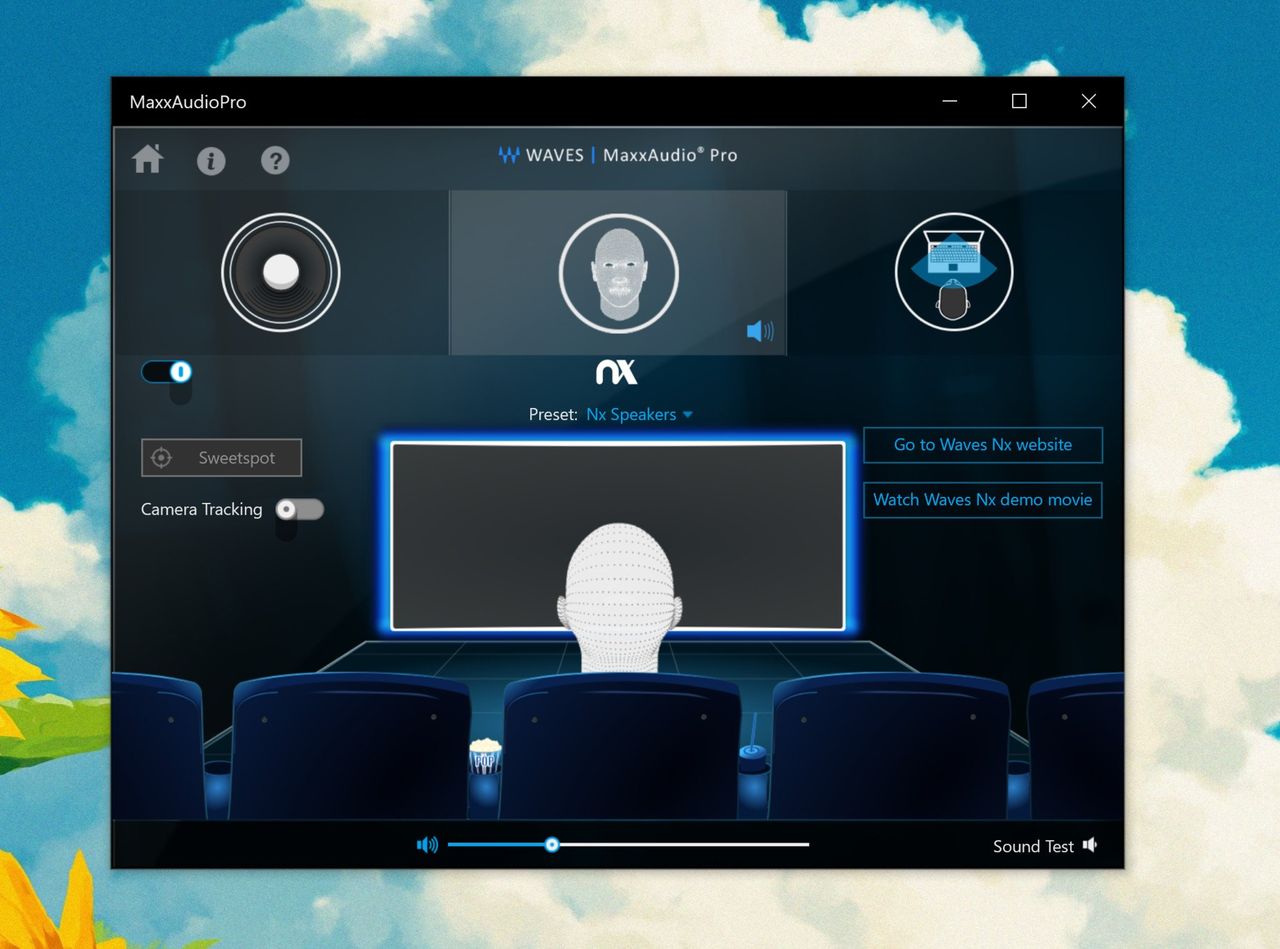The height and width of the screenshot is (949, 1280).
Task: Click Watch Waves Nx demo movie
Action: (x=983, y=500)
